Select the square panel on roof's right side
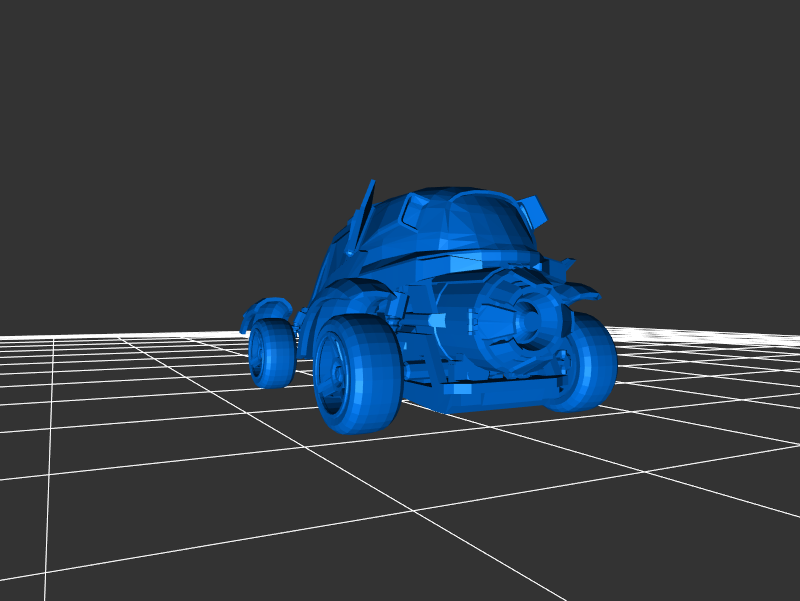The height and width of the screenshot is (601, 800). pos(534,210)
